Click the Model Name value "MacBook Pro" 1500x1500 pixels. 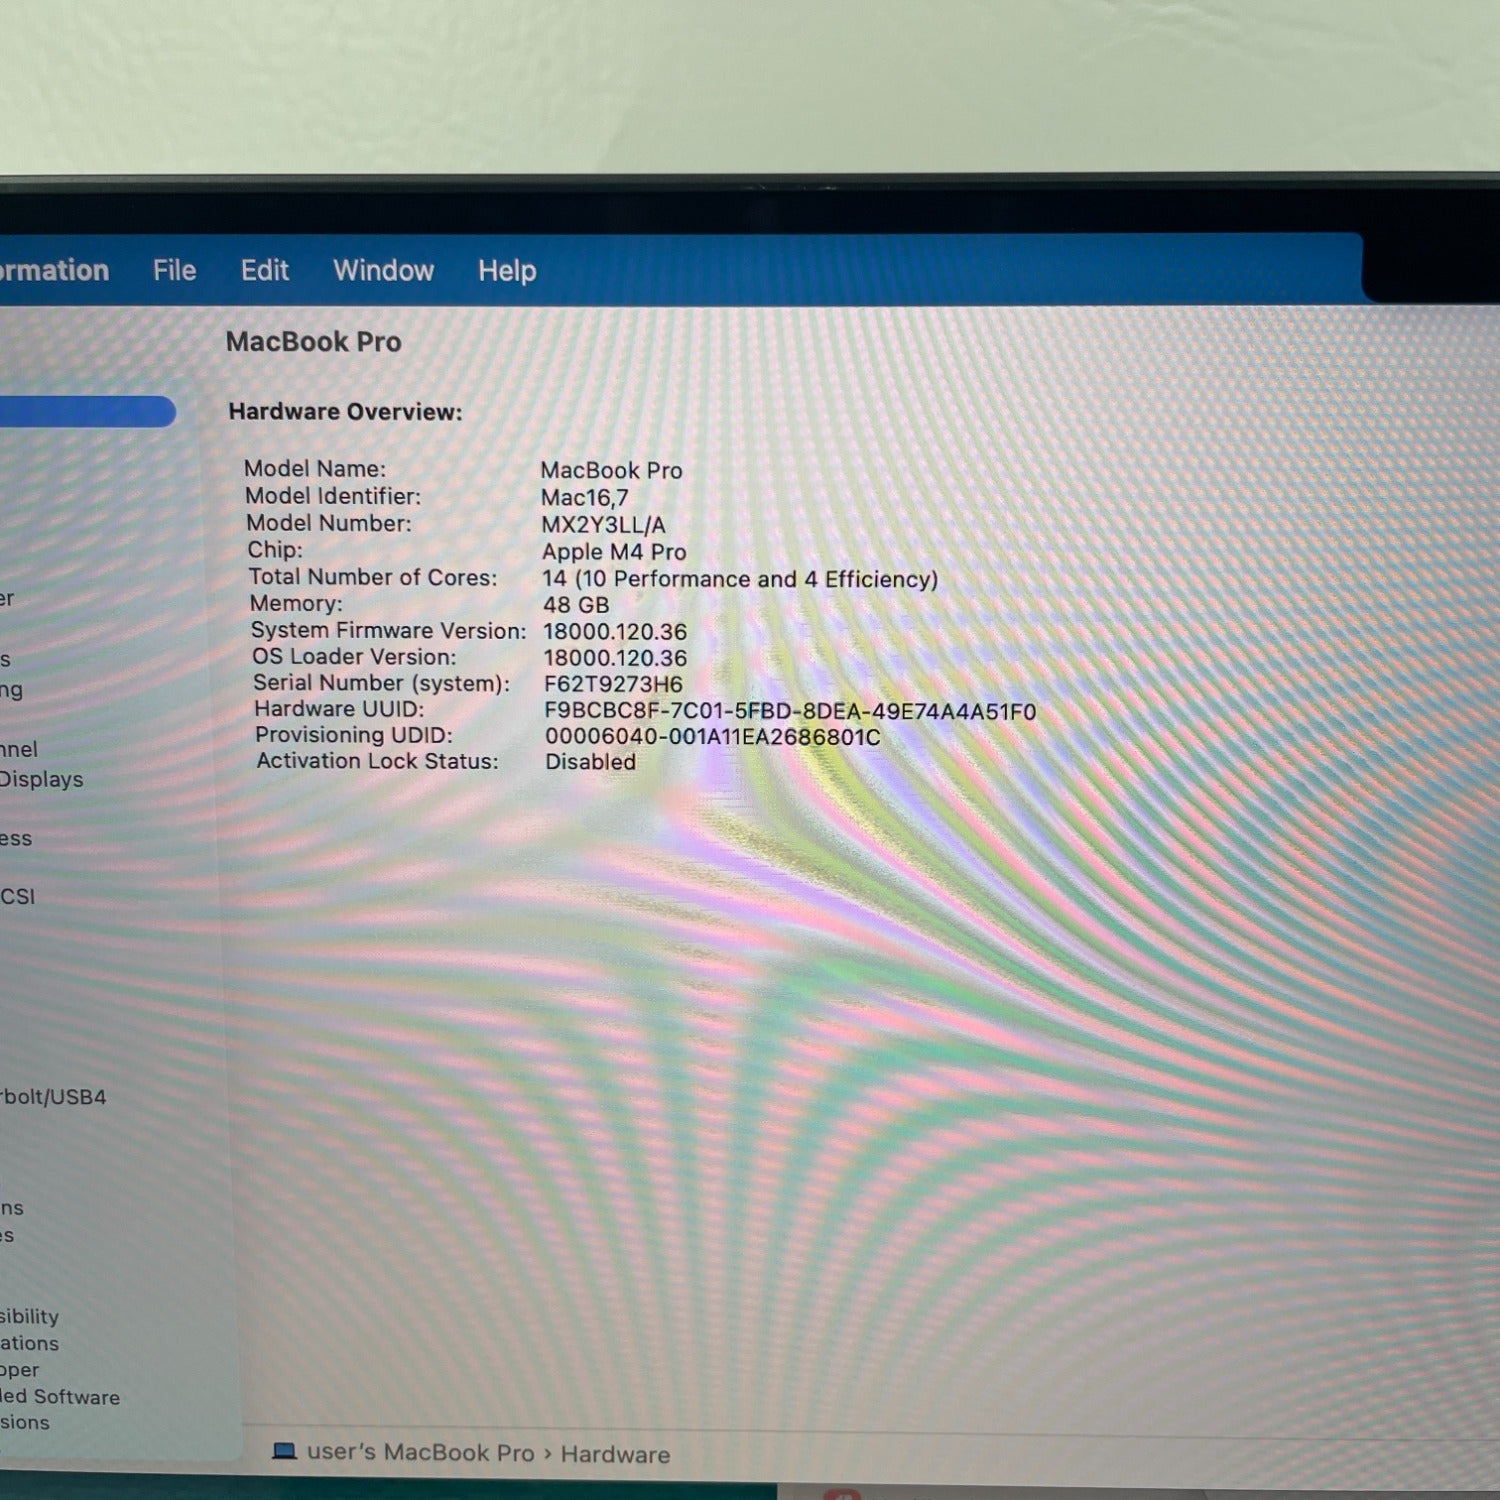point(611,470)
